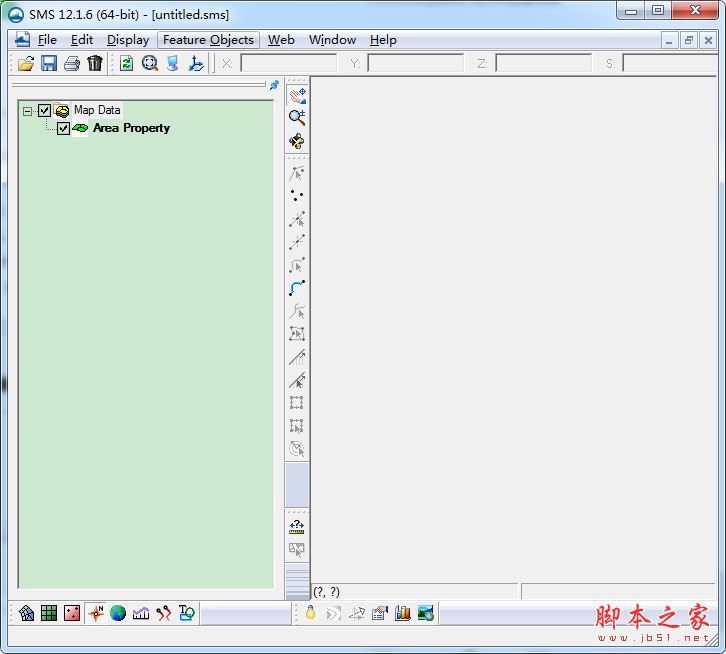Activate the blue Create Feature Arc tool
Viewport: 726px width, 654px height.
[297, 288]
